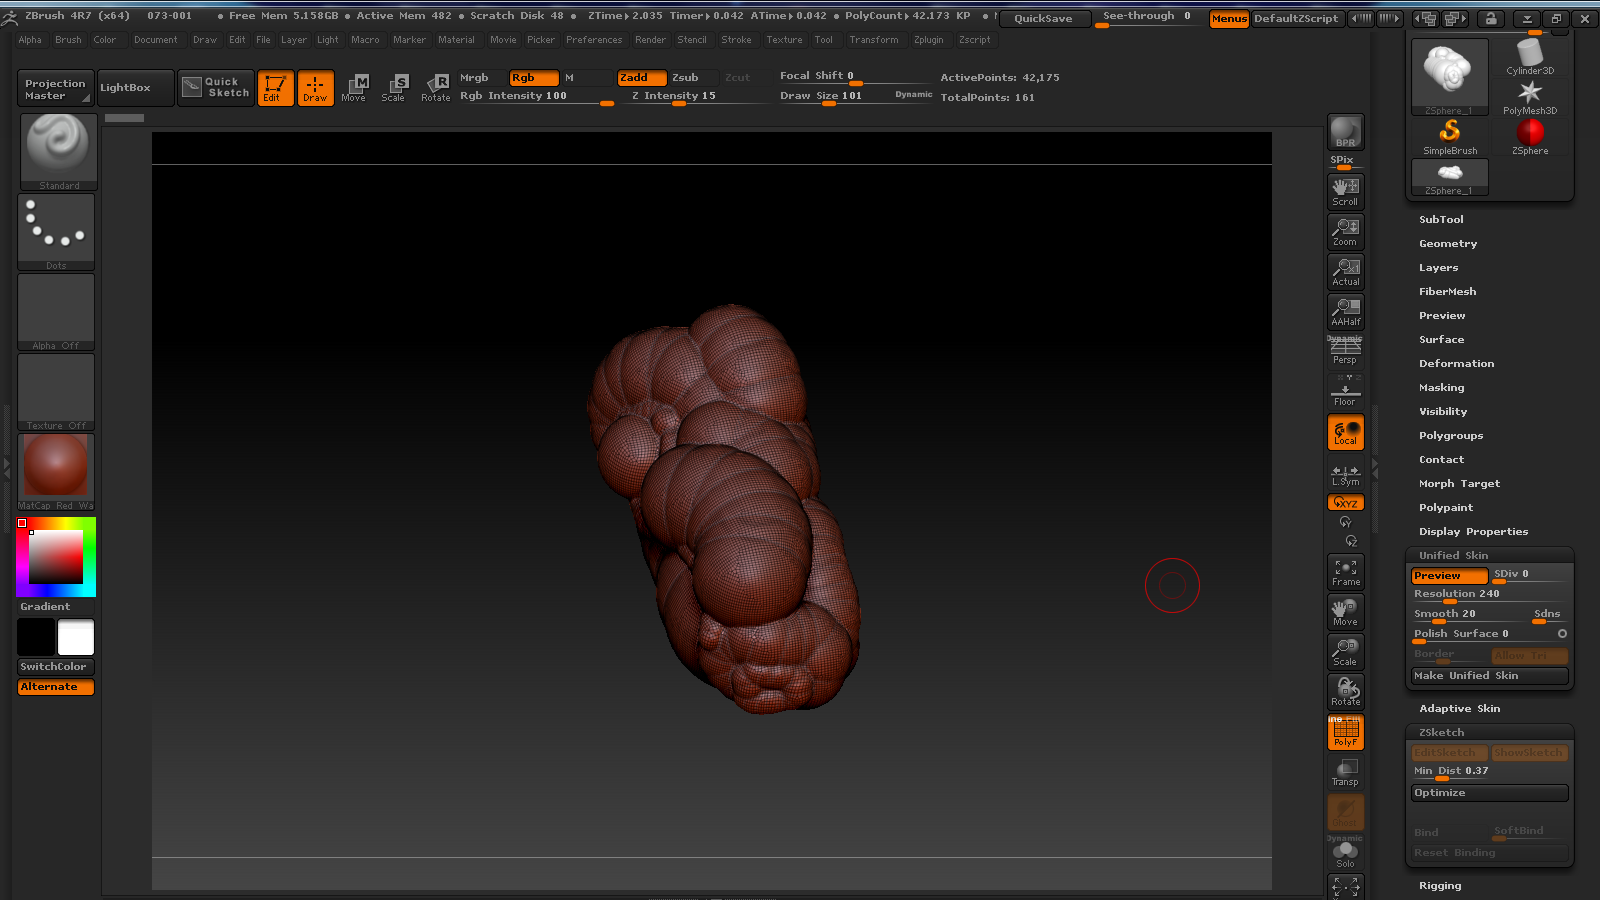1600x900 pixels.
Task: Expand the Layers section
Action: click(x=1438, y=267)
